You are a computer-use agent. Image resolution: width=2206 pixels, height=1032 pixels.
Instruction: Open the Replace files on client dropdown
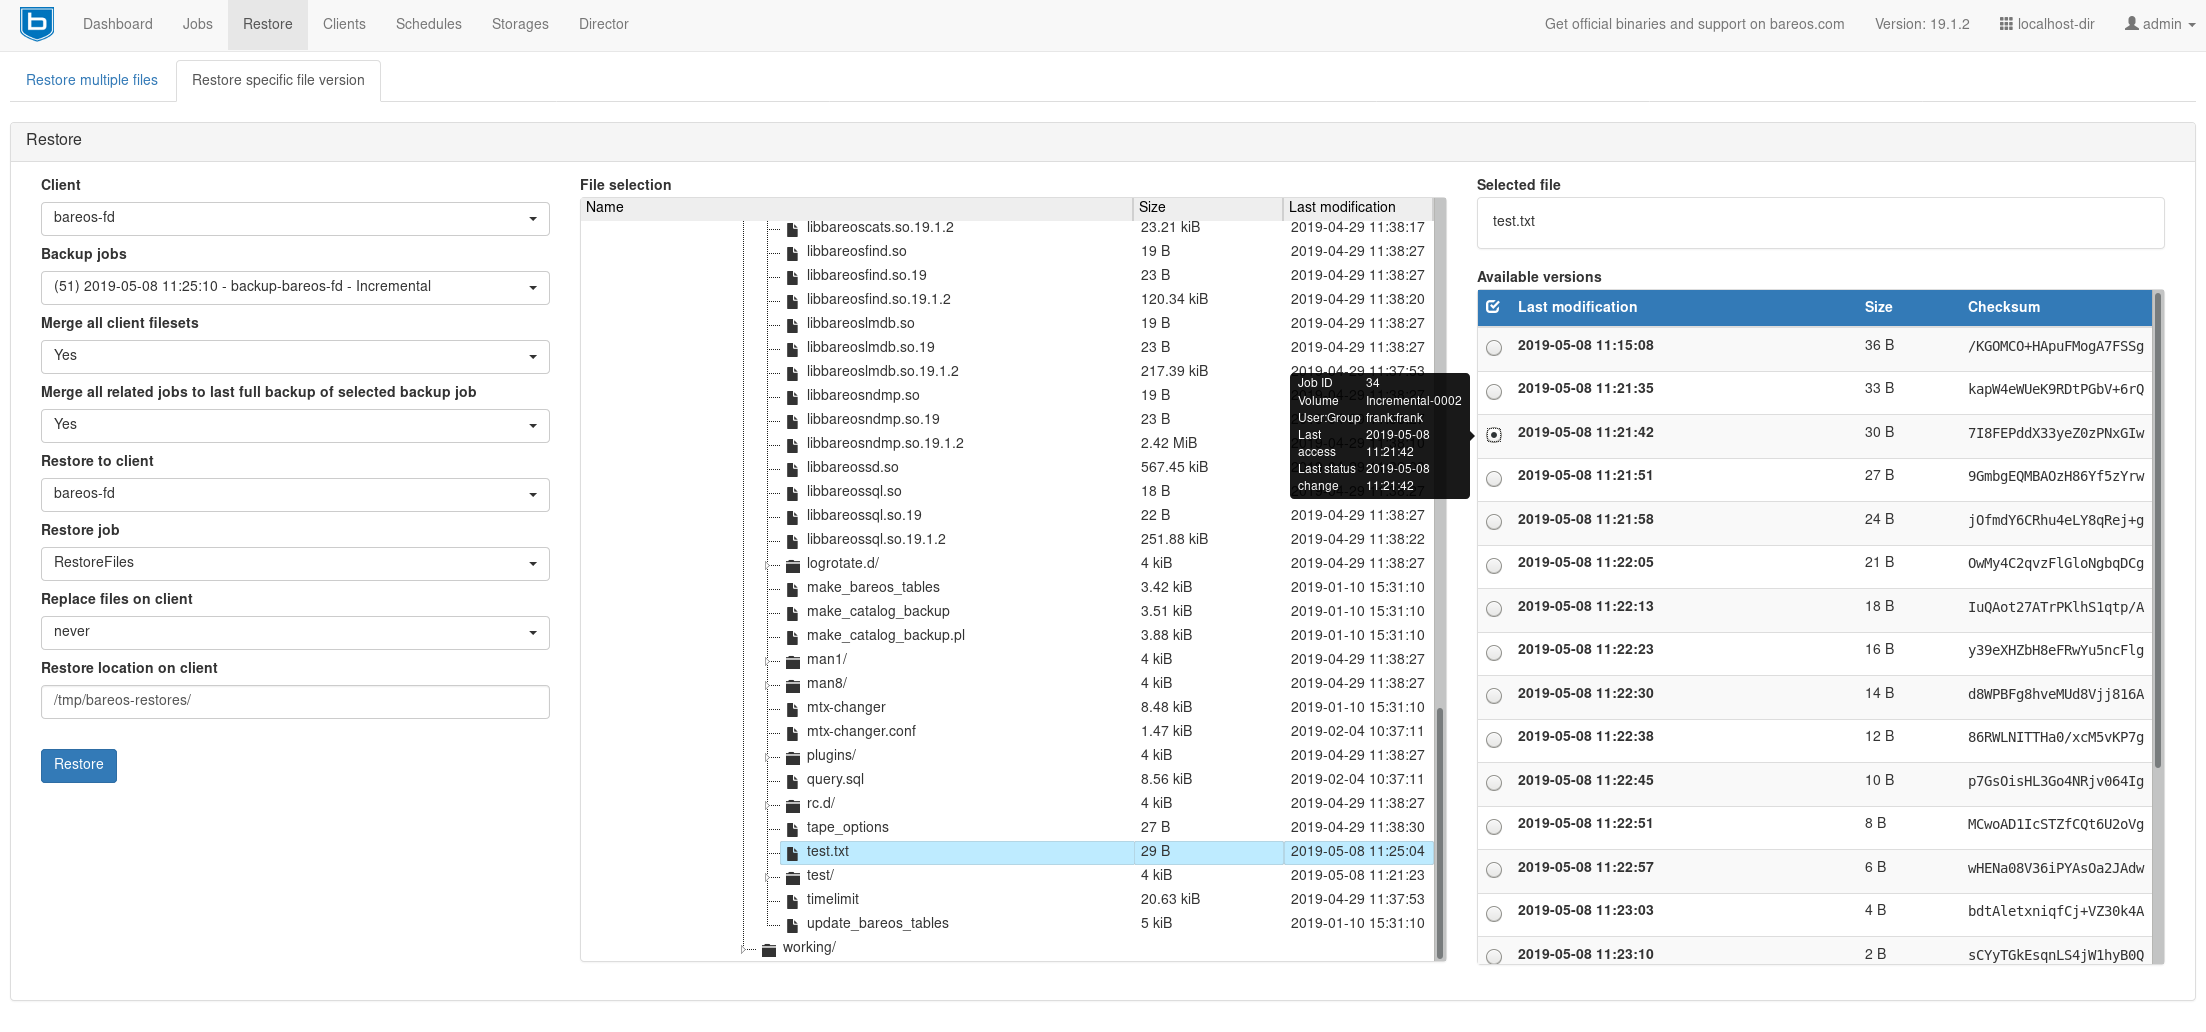point(294,632)
